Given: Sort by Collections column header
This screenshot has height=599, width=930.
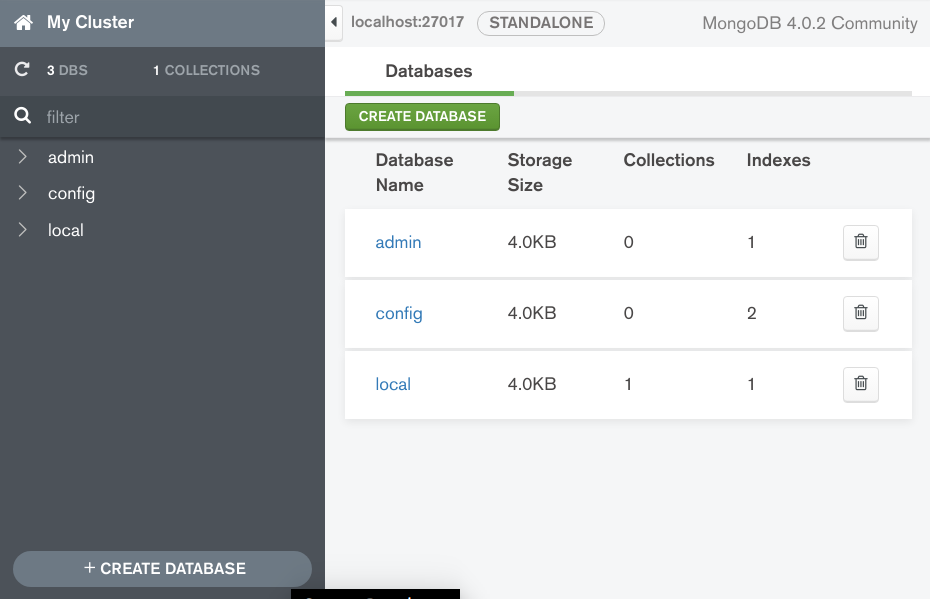Looking at the screenshot, I should tap(668, 160).
